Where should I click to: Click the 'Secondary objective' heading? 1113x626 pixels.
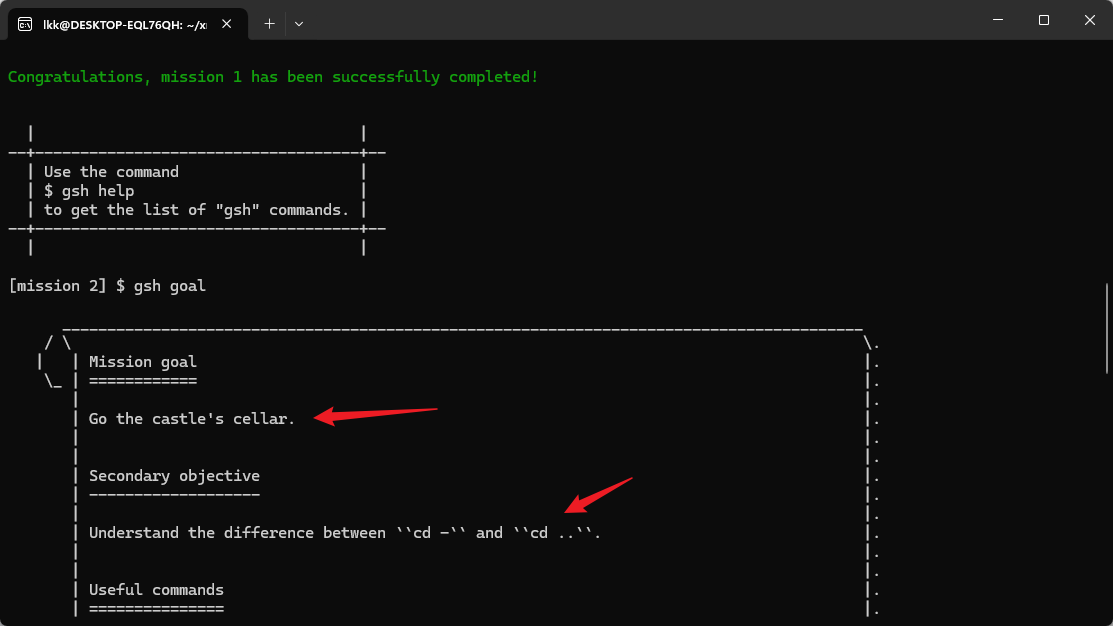click(x=174, y=476)
